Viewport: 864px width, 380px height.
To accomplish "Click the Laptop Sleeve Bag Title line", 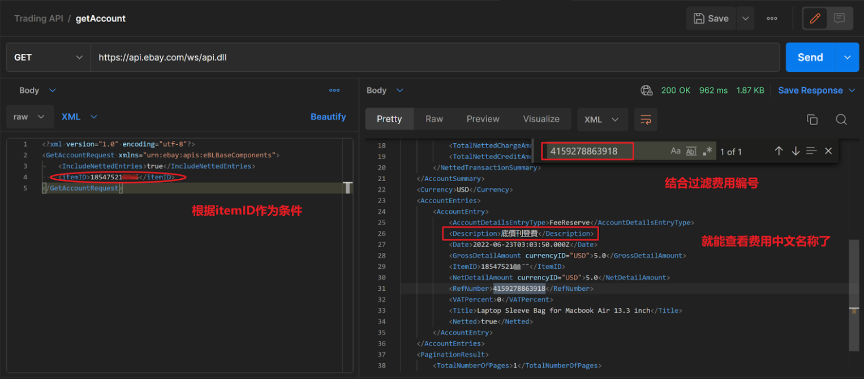I will (x=566, y=311).
